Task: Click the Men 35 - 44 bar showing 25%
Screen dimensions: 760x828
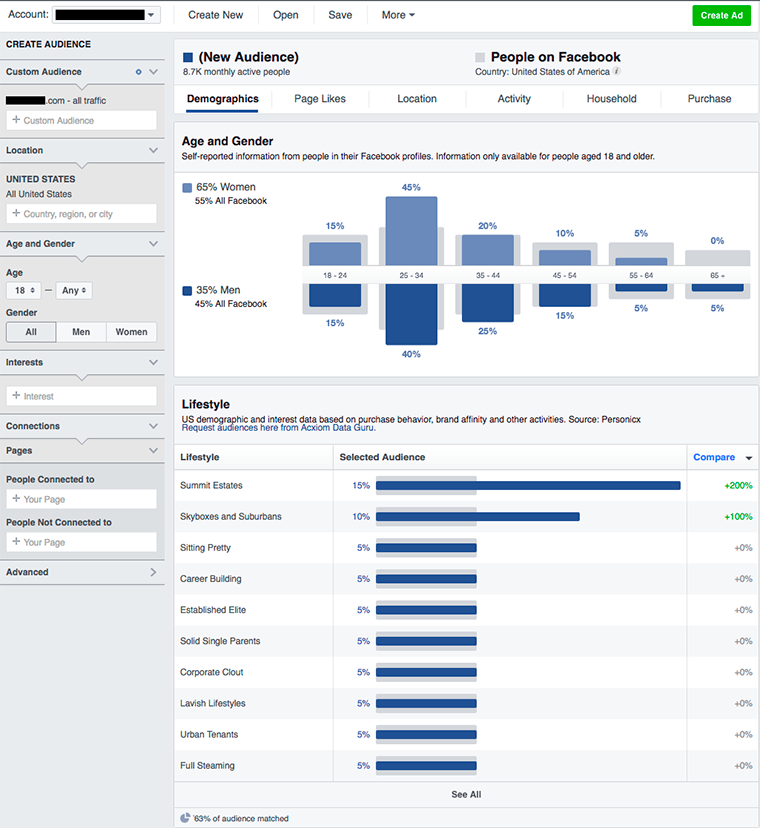Action: [487, 303]
